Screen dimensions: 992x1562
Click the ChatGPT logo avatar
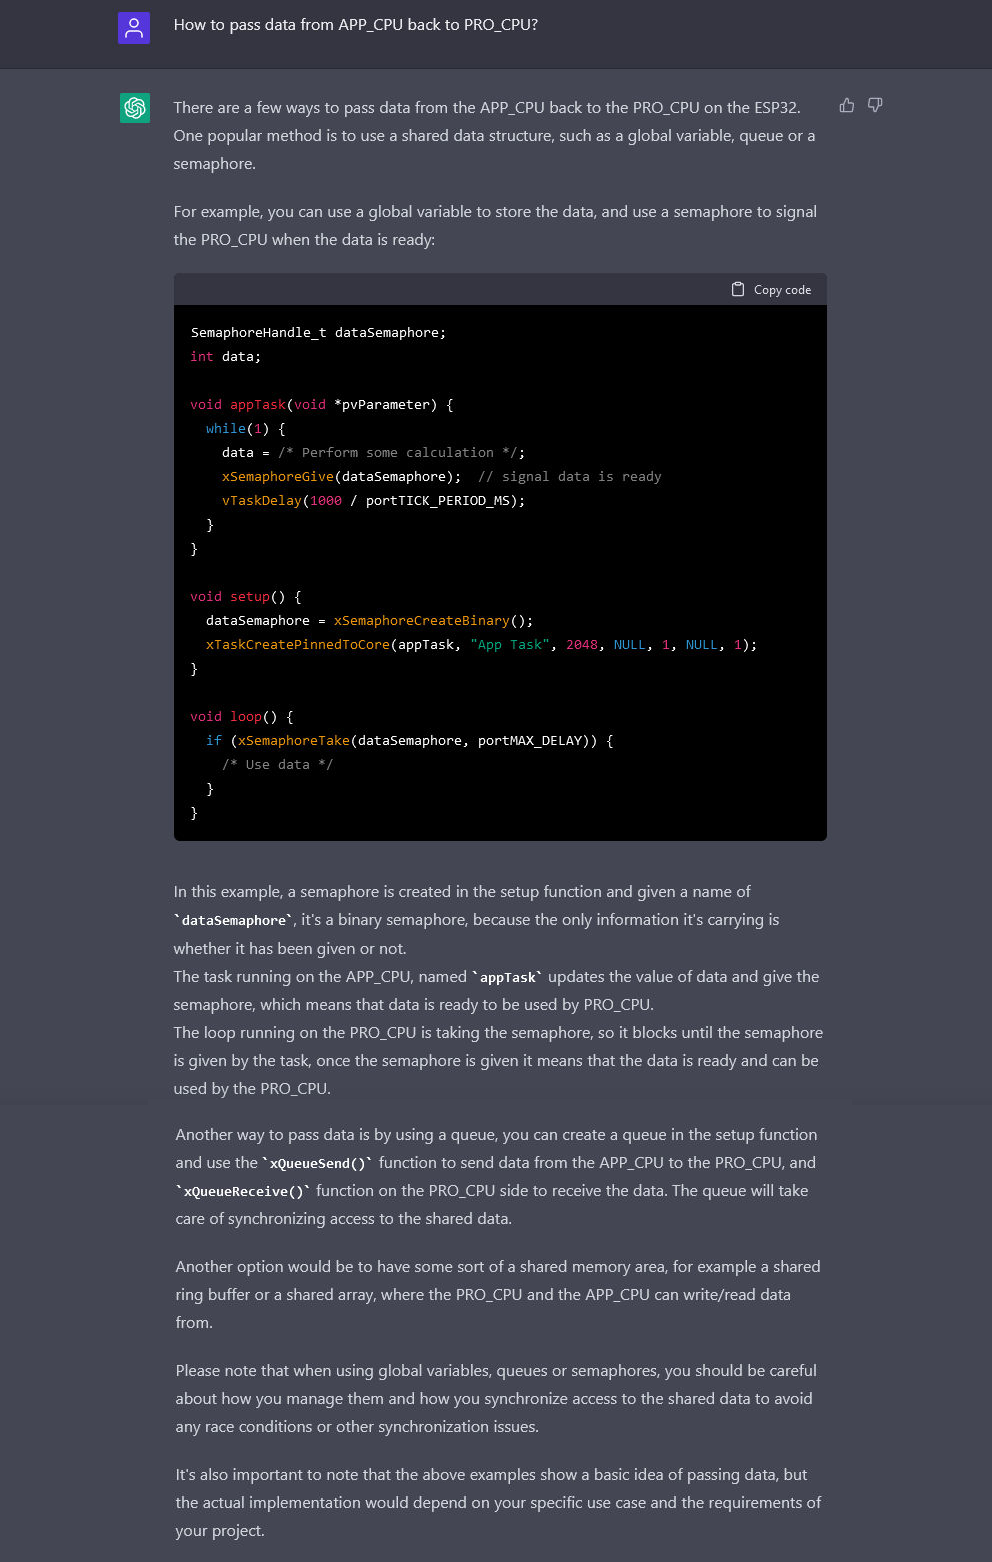pos(135,108)
